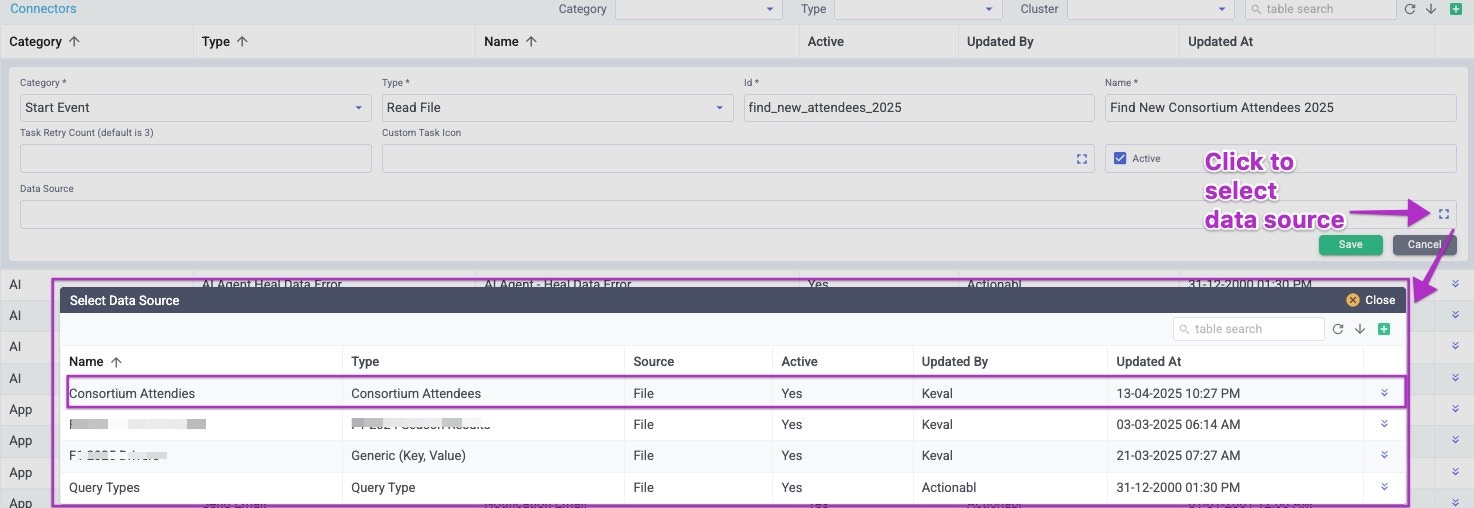This screenshot has height=508, width=1474.
Task: Click the Connectors Active column header
Action: click(x=826, y=42)
